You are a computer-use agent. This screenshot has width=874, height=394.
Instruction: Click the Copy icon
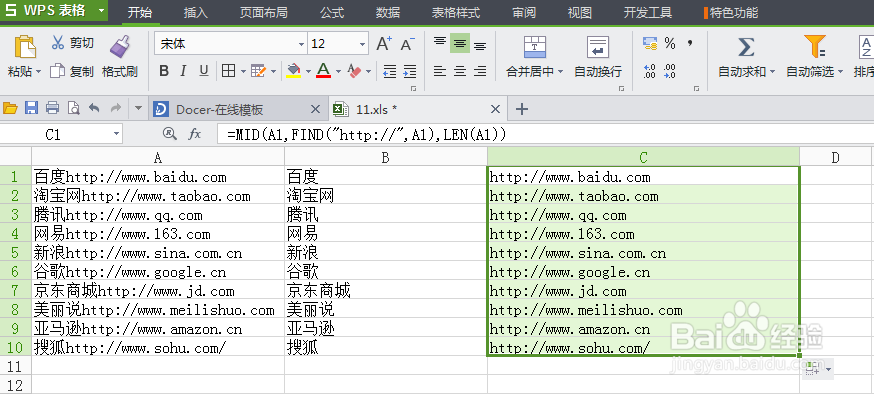tap(57, 71)
